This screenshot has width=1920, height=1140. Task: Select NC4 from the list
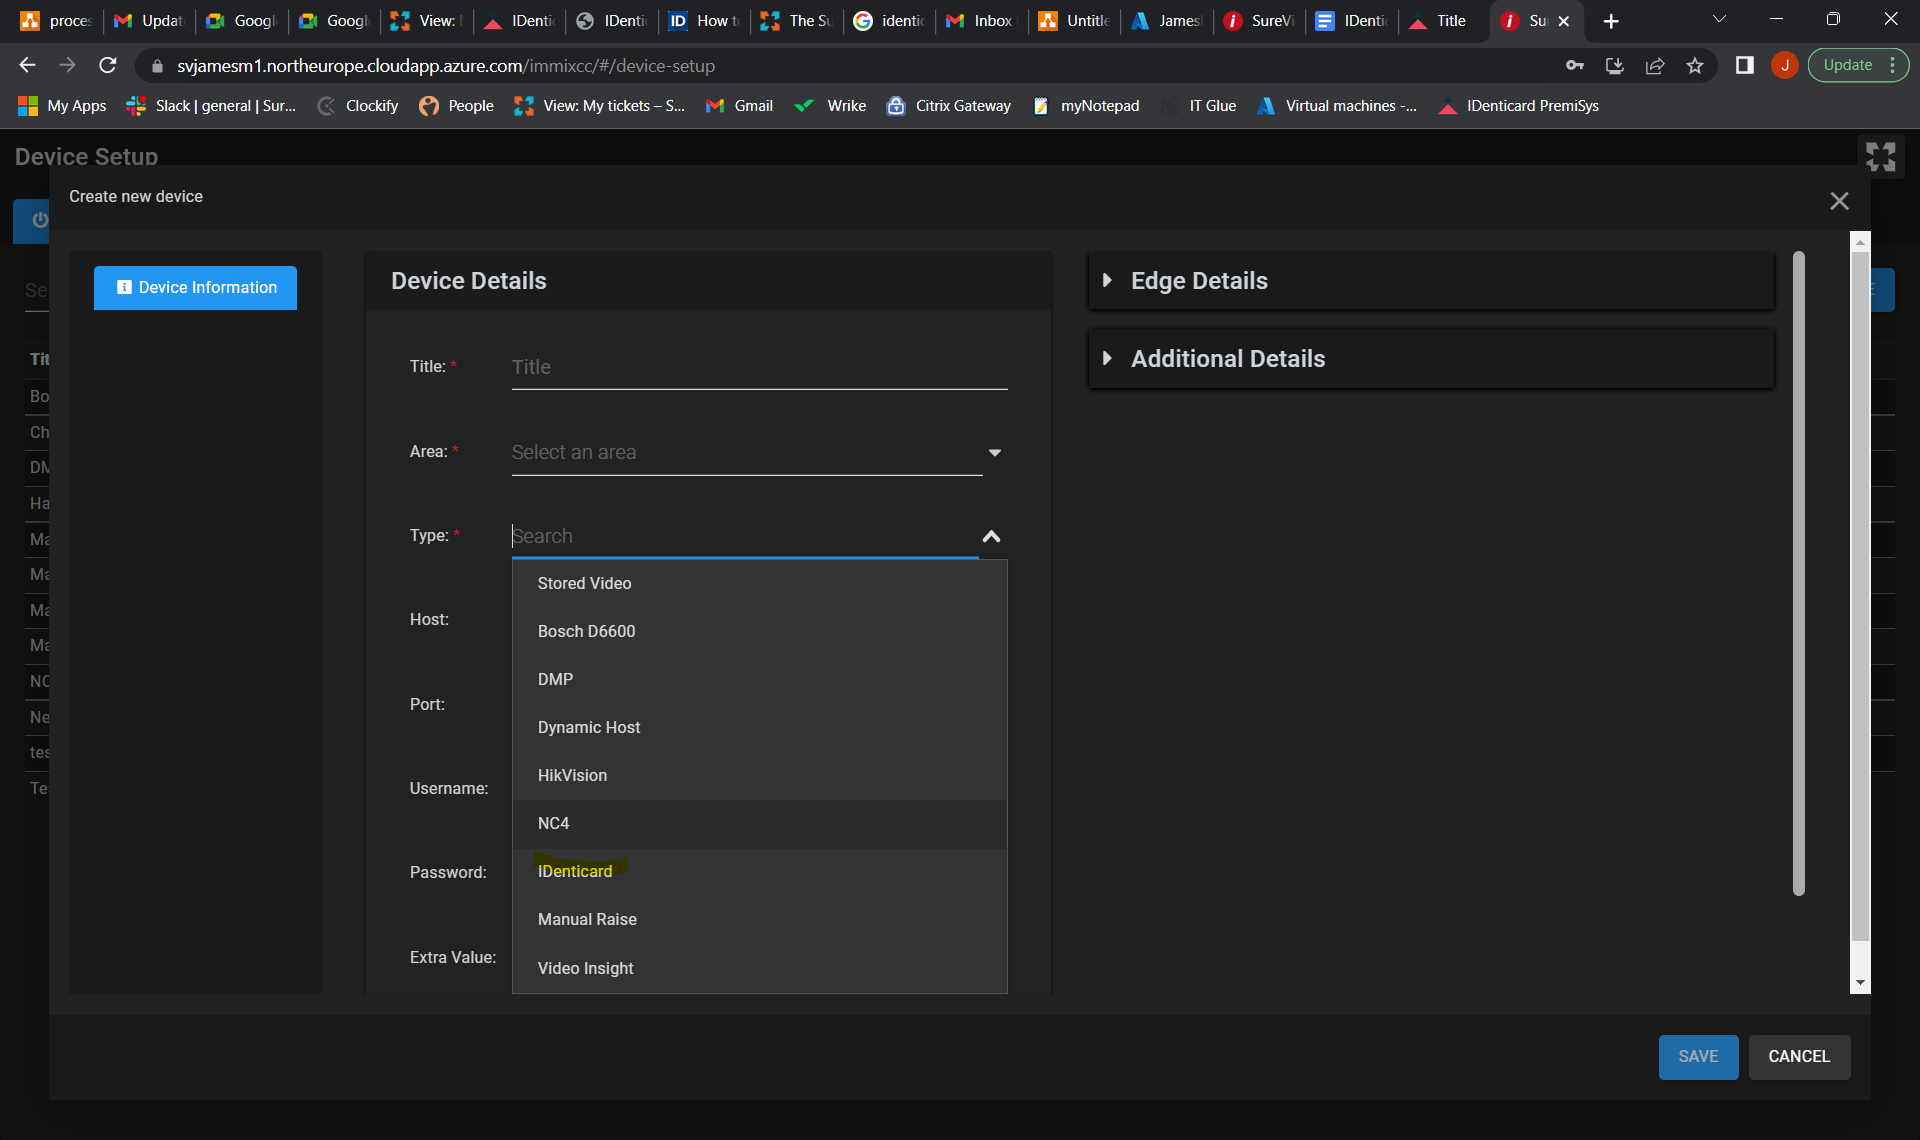click(759, 823)
